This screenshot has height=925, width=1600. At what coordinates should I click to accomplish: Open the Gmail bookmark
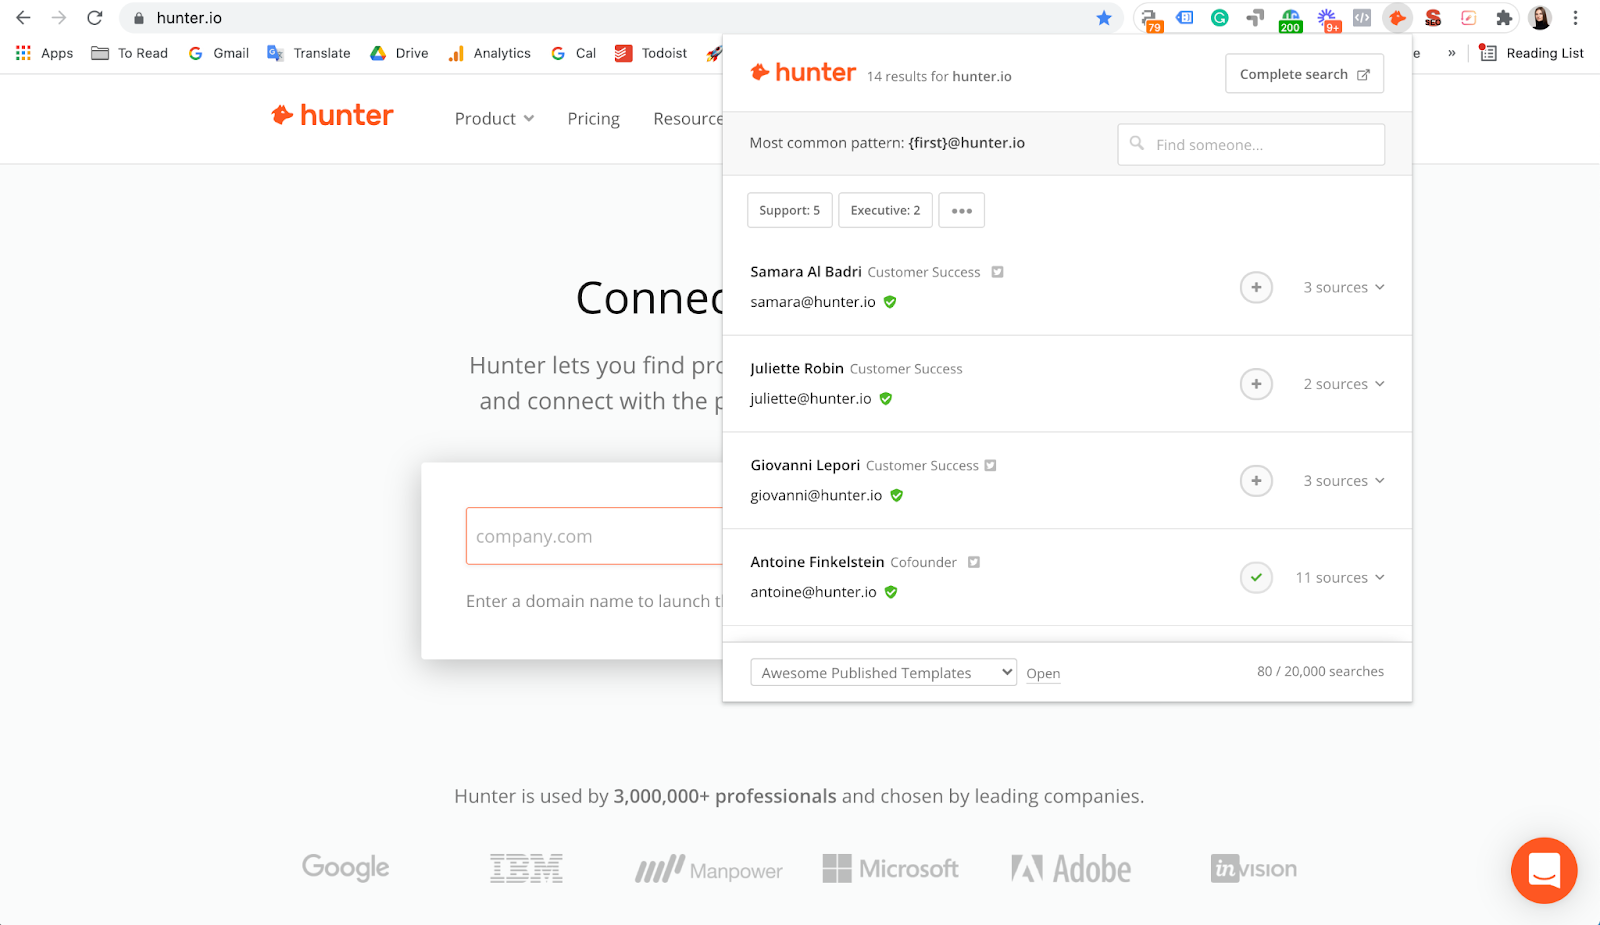coord(219,53)
